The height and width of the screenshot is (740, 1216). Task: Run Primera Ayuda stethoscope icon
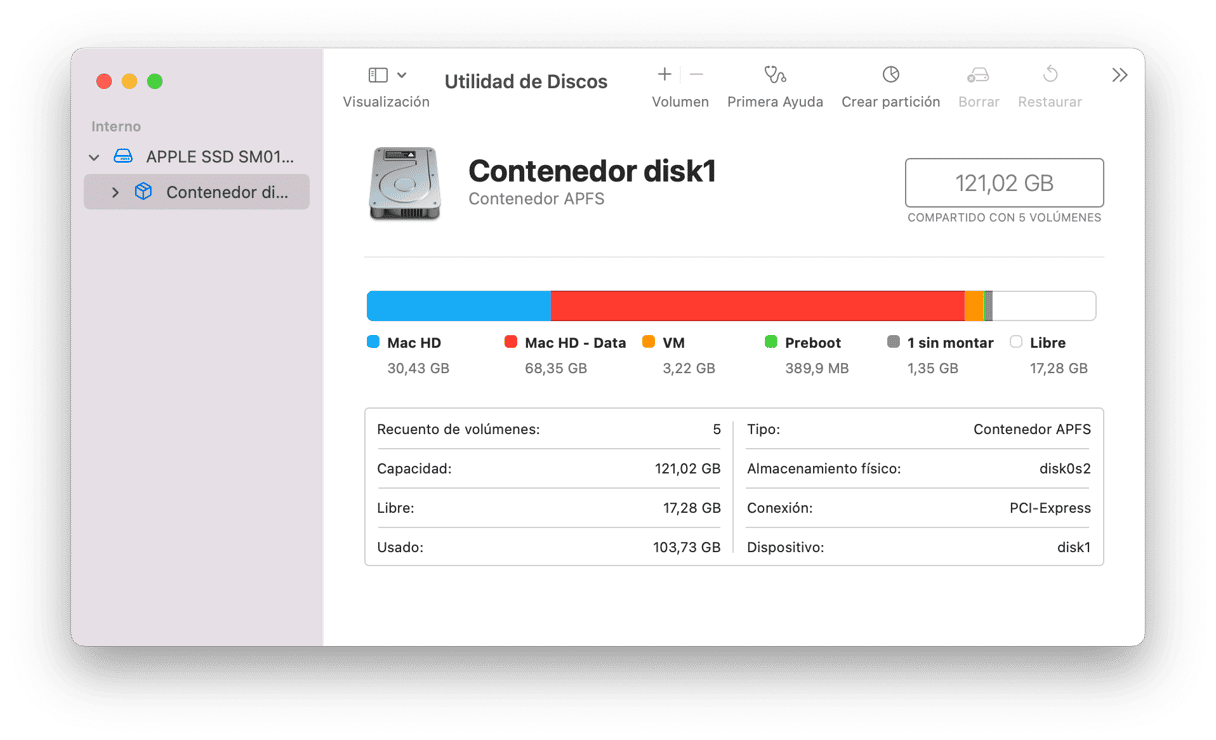[x=775, y=74]
